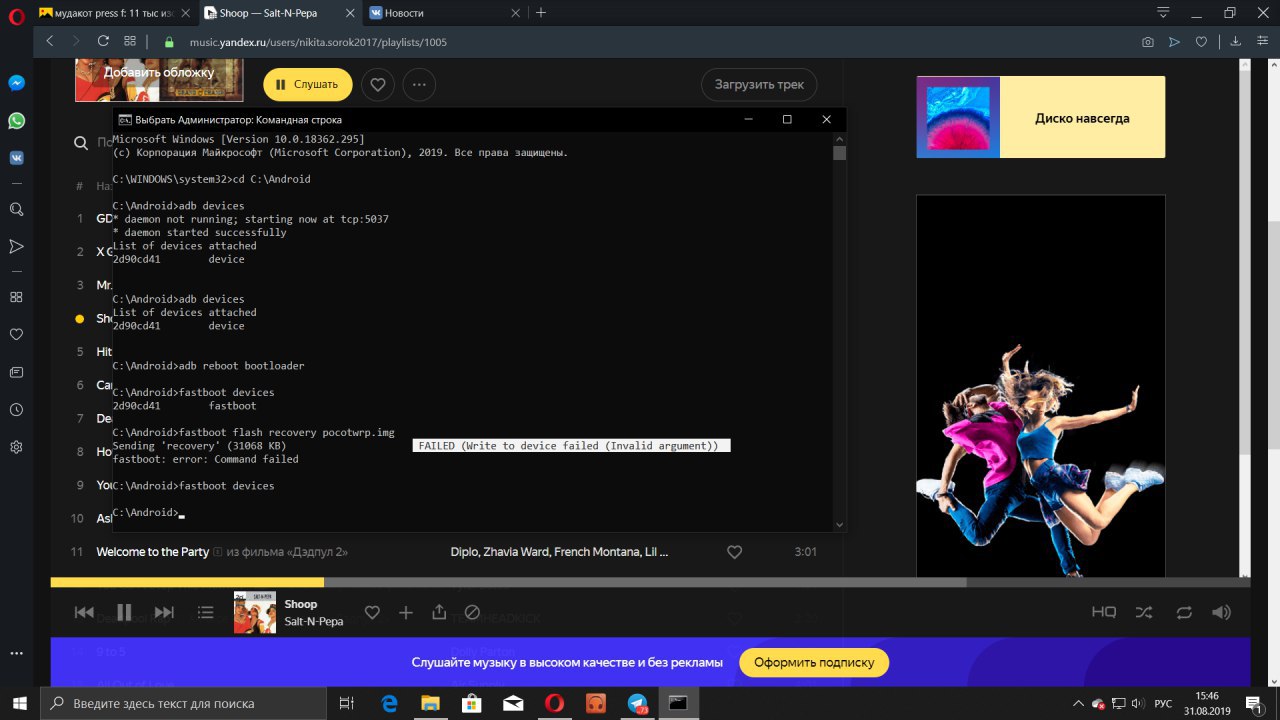
Task: Skip to the next track
Action: [164, 612]
